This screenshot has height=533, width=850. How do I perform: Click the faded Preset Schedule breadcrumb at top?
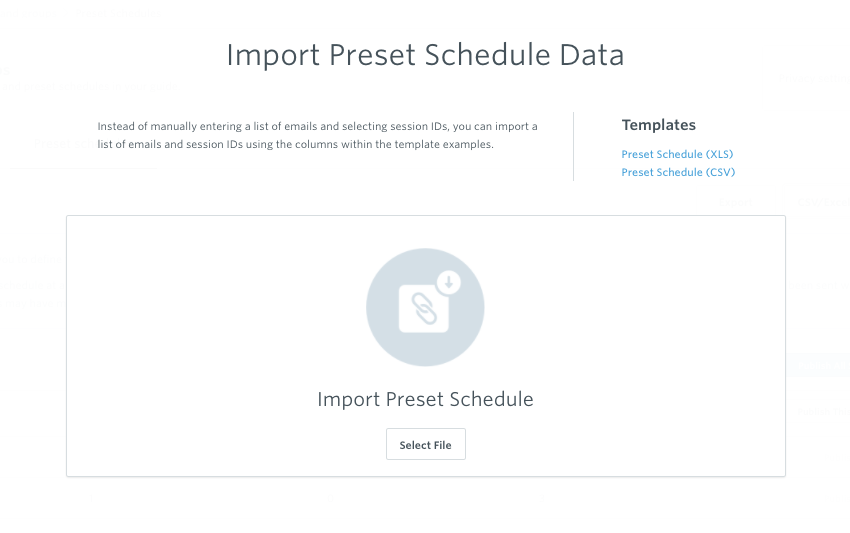click(x=118, y=12)
